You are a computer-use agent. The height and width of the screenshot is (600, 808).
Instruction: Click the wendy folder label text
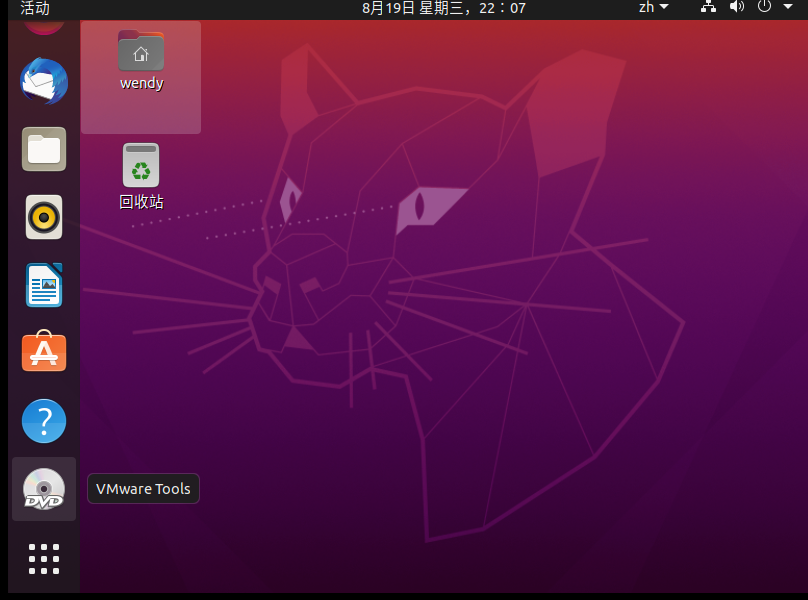(x=142, y=83)
